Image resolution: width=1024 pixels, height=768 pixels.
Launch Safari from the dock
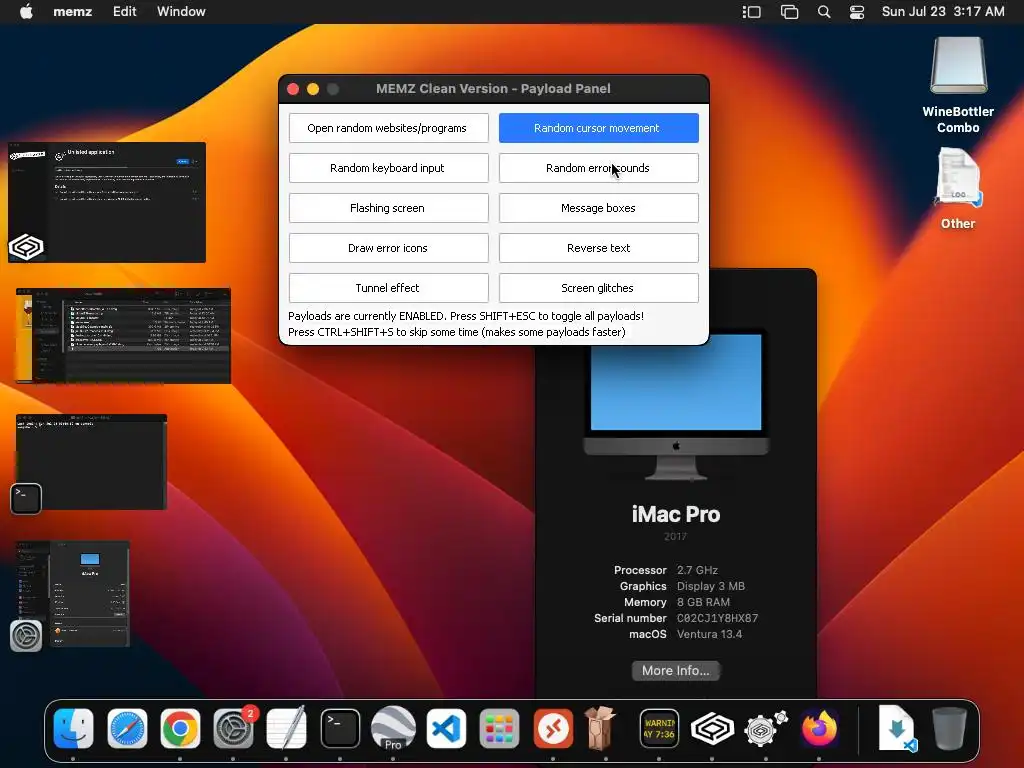[x=127, y=728]
